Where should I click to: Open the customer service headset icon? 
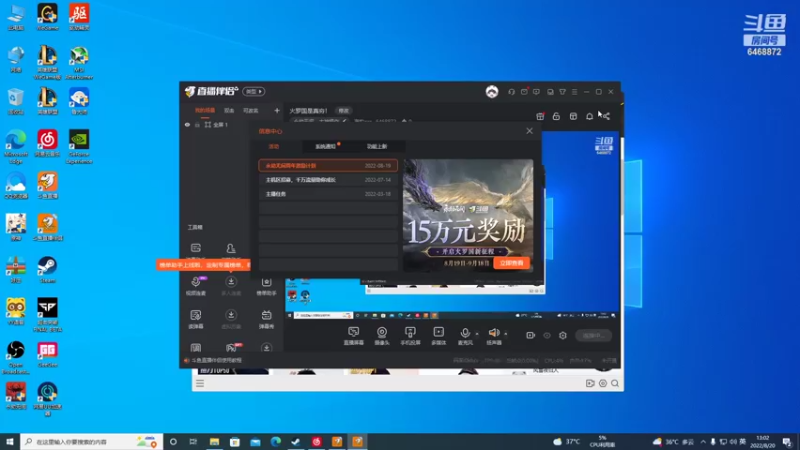point(511,92)
